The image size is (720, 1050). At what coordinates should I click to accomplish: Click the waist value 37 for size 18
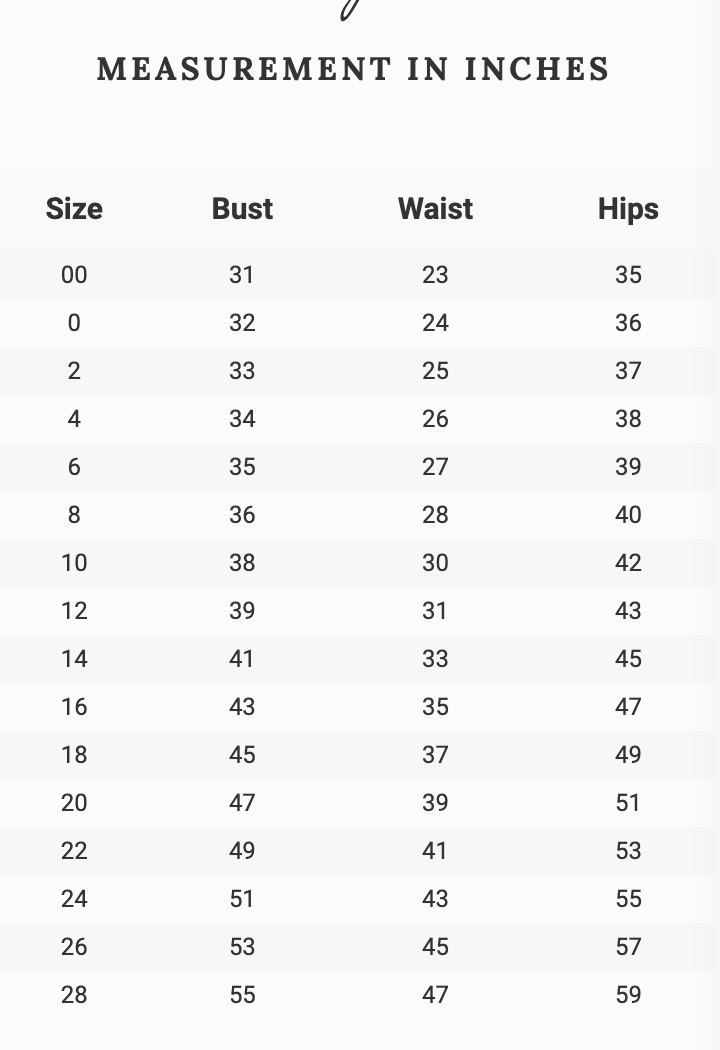coord(435,755)
